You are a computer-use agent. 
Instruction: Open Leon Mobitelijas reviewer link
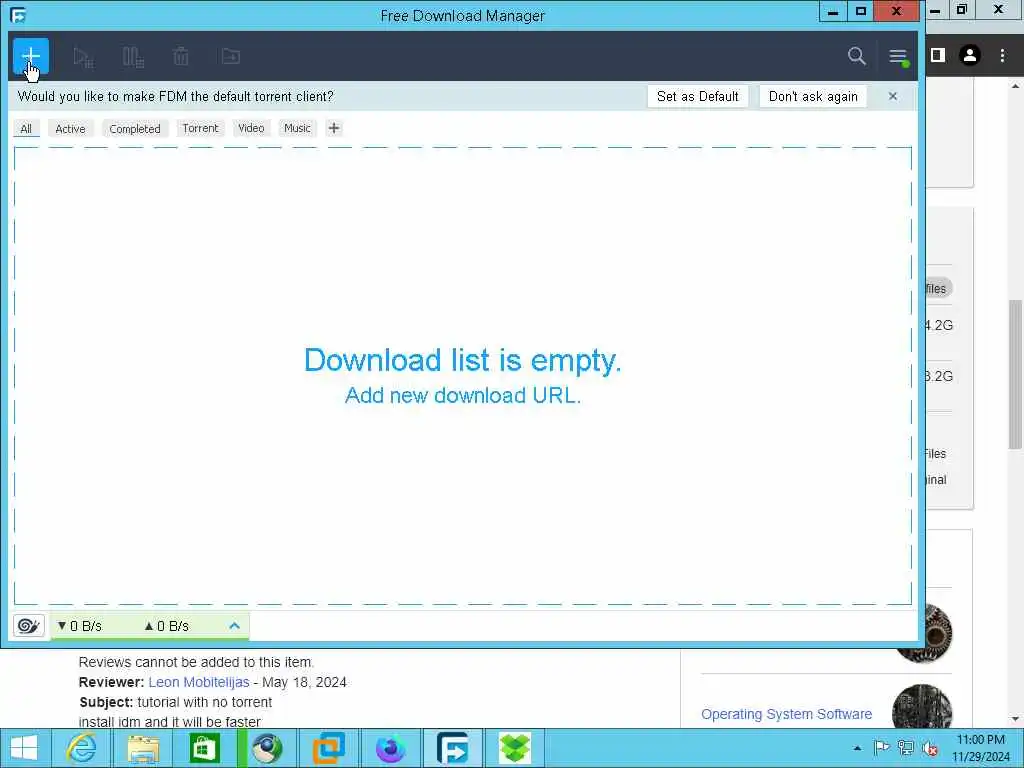point(199,682)
